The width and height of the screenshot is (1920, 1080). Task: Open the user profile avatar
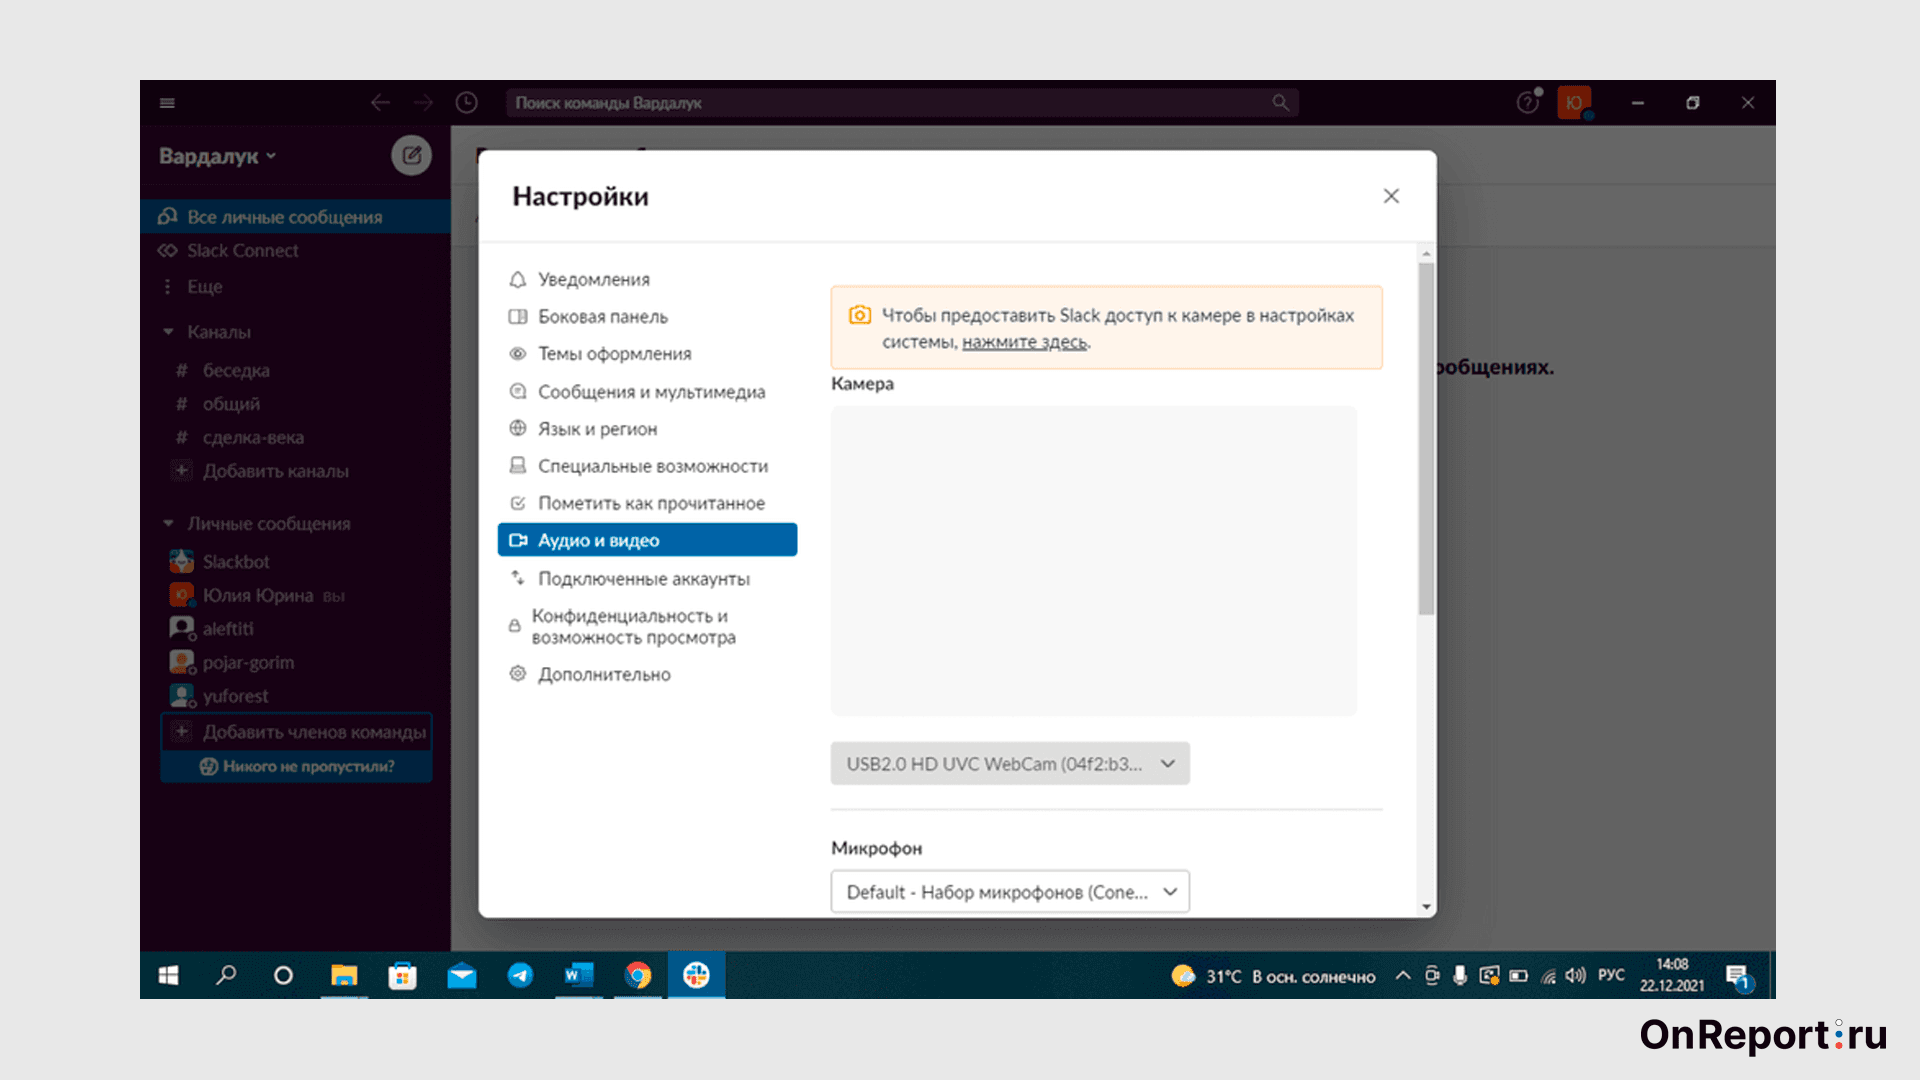click(1574, 102)
